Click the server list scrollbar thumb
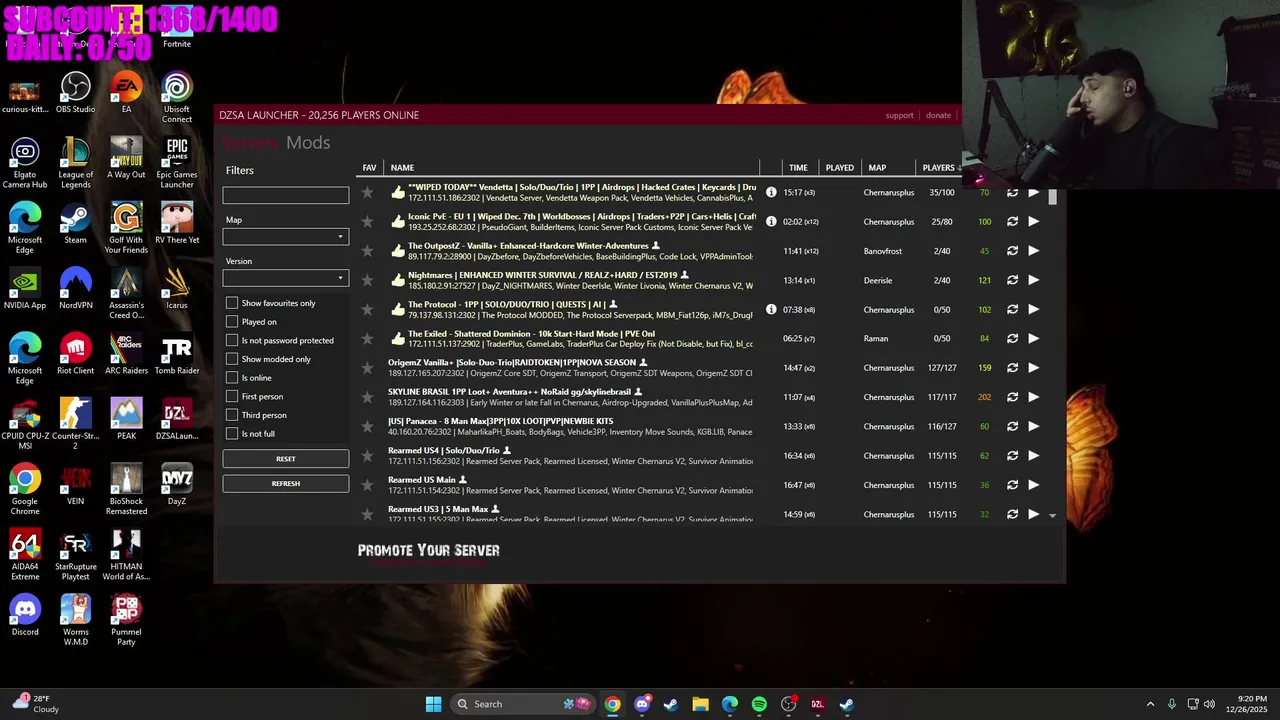 [x=1052, y=196]
